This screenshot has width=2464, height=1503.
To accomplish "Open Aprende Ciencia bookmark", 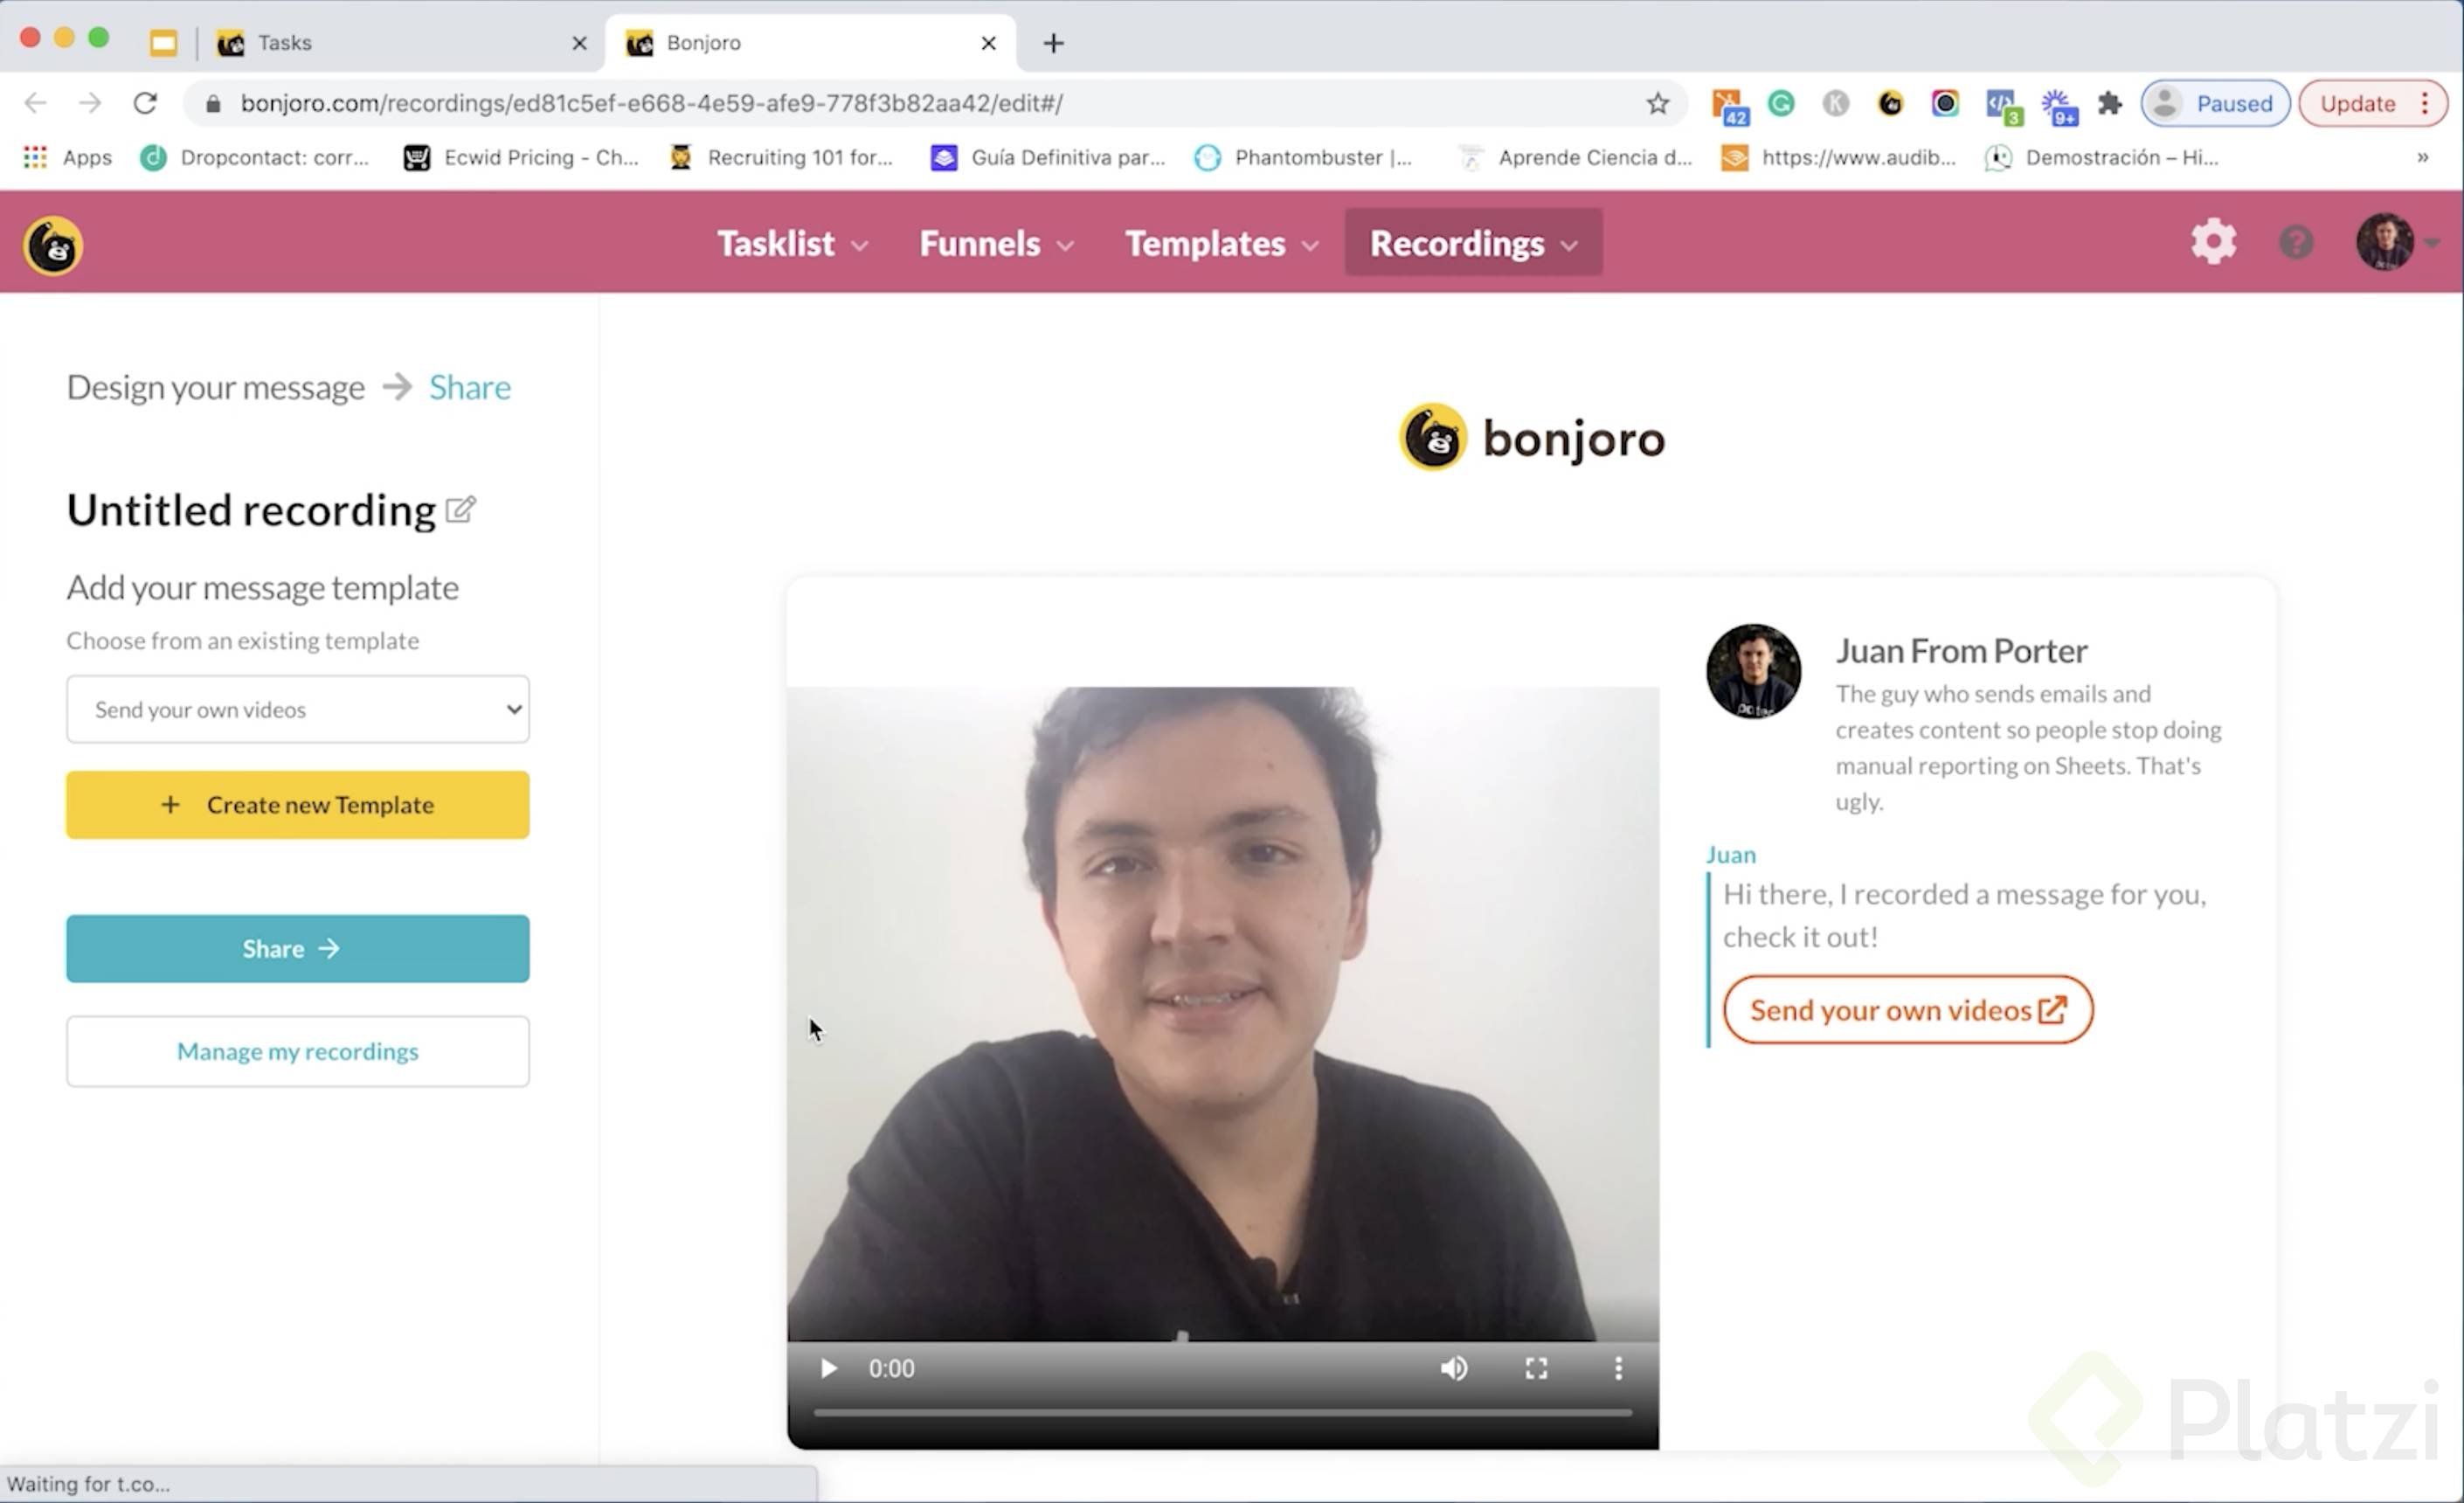I will pyautogui.click(x=1576, y=157).
